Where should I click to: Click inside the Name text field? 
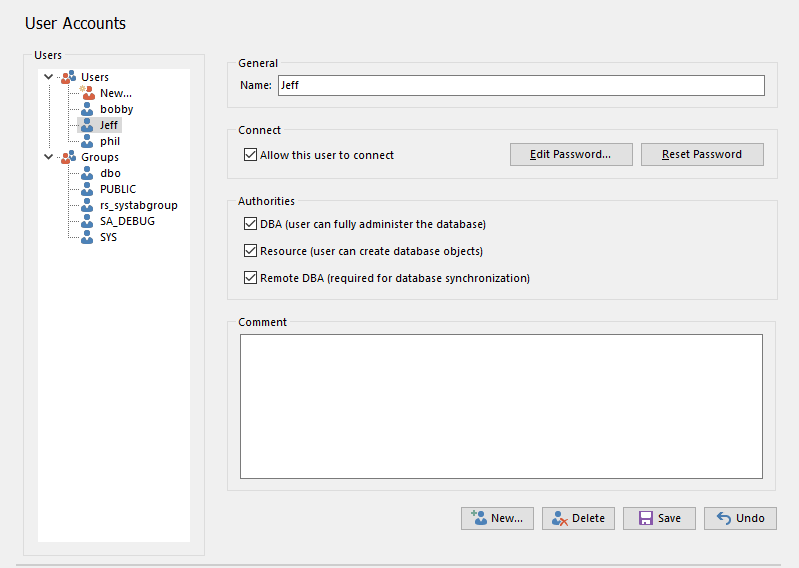520,86
